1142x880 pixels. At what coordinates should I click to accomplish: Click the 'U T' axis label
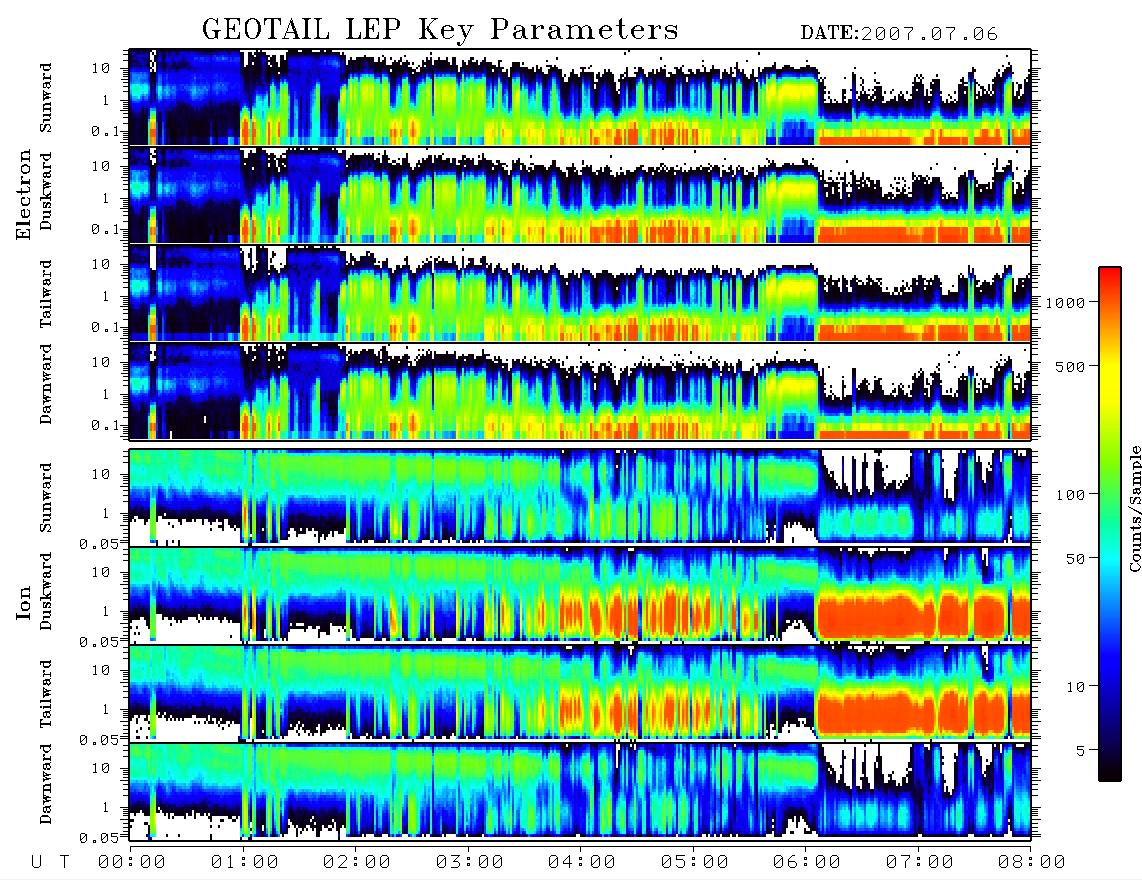point(50,862)
